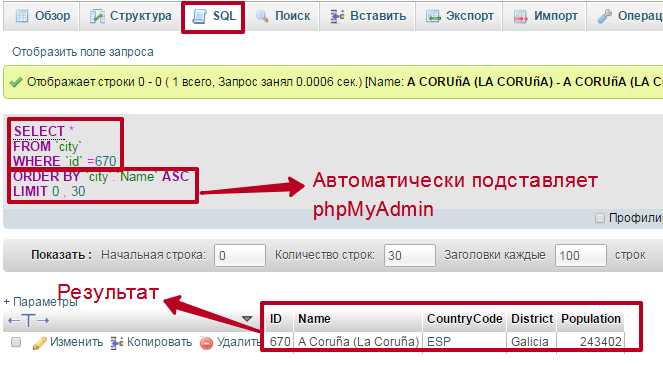This screenshot has height=365, width=663.
Task: Open the sort dropdown triangle in header
Action: tap(247, 318)
